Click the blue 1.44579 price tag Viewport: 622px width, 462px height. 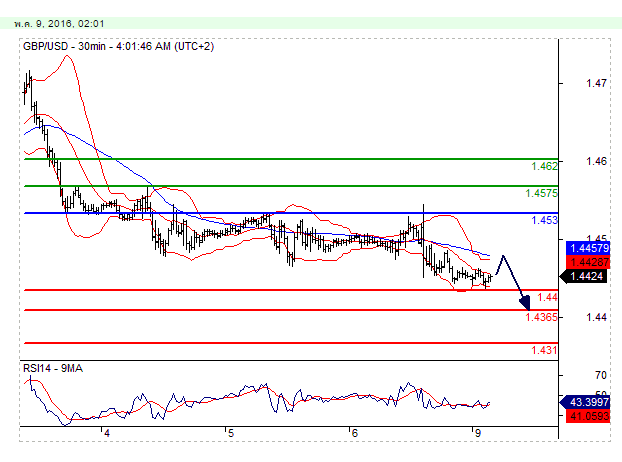pos(588,249)
